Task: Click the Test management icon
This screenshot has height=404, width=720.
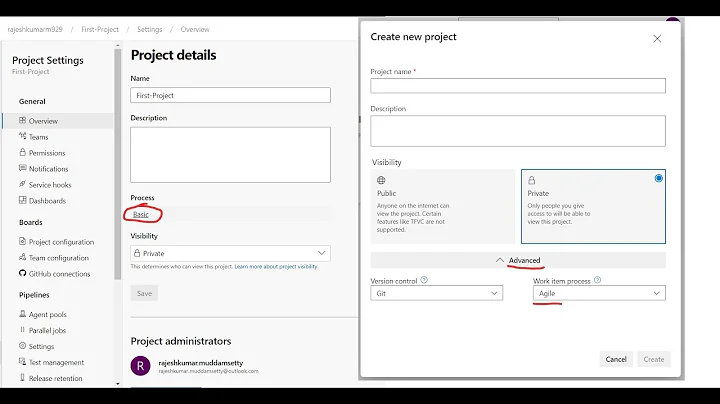Action: 22,362
